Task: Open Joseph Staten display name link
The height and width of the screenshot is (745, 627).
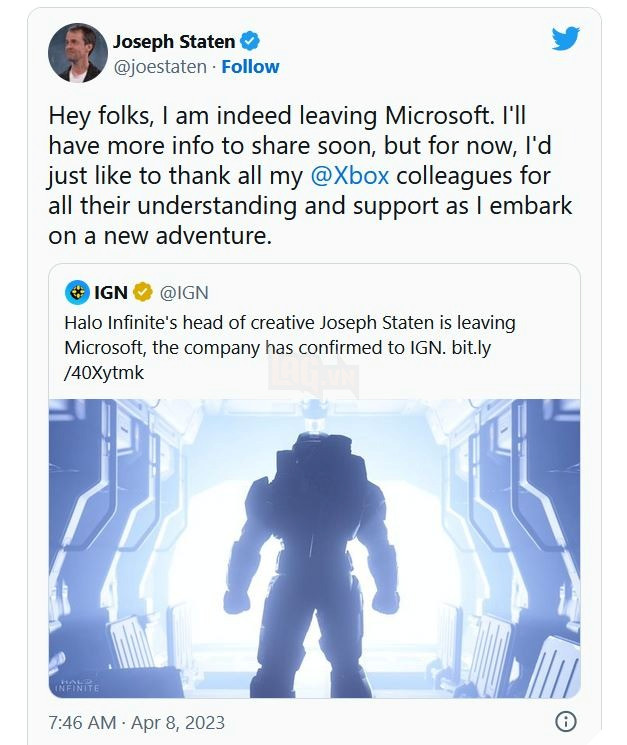Action: point(174,41)
